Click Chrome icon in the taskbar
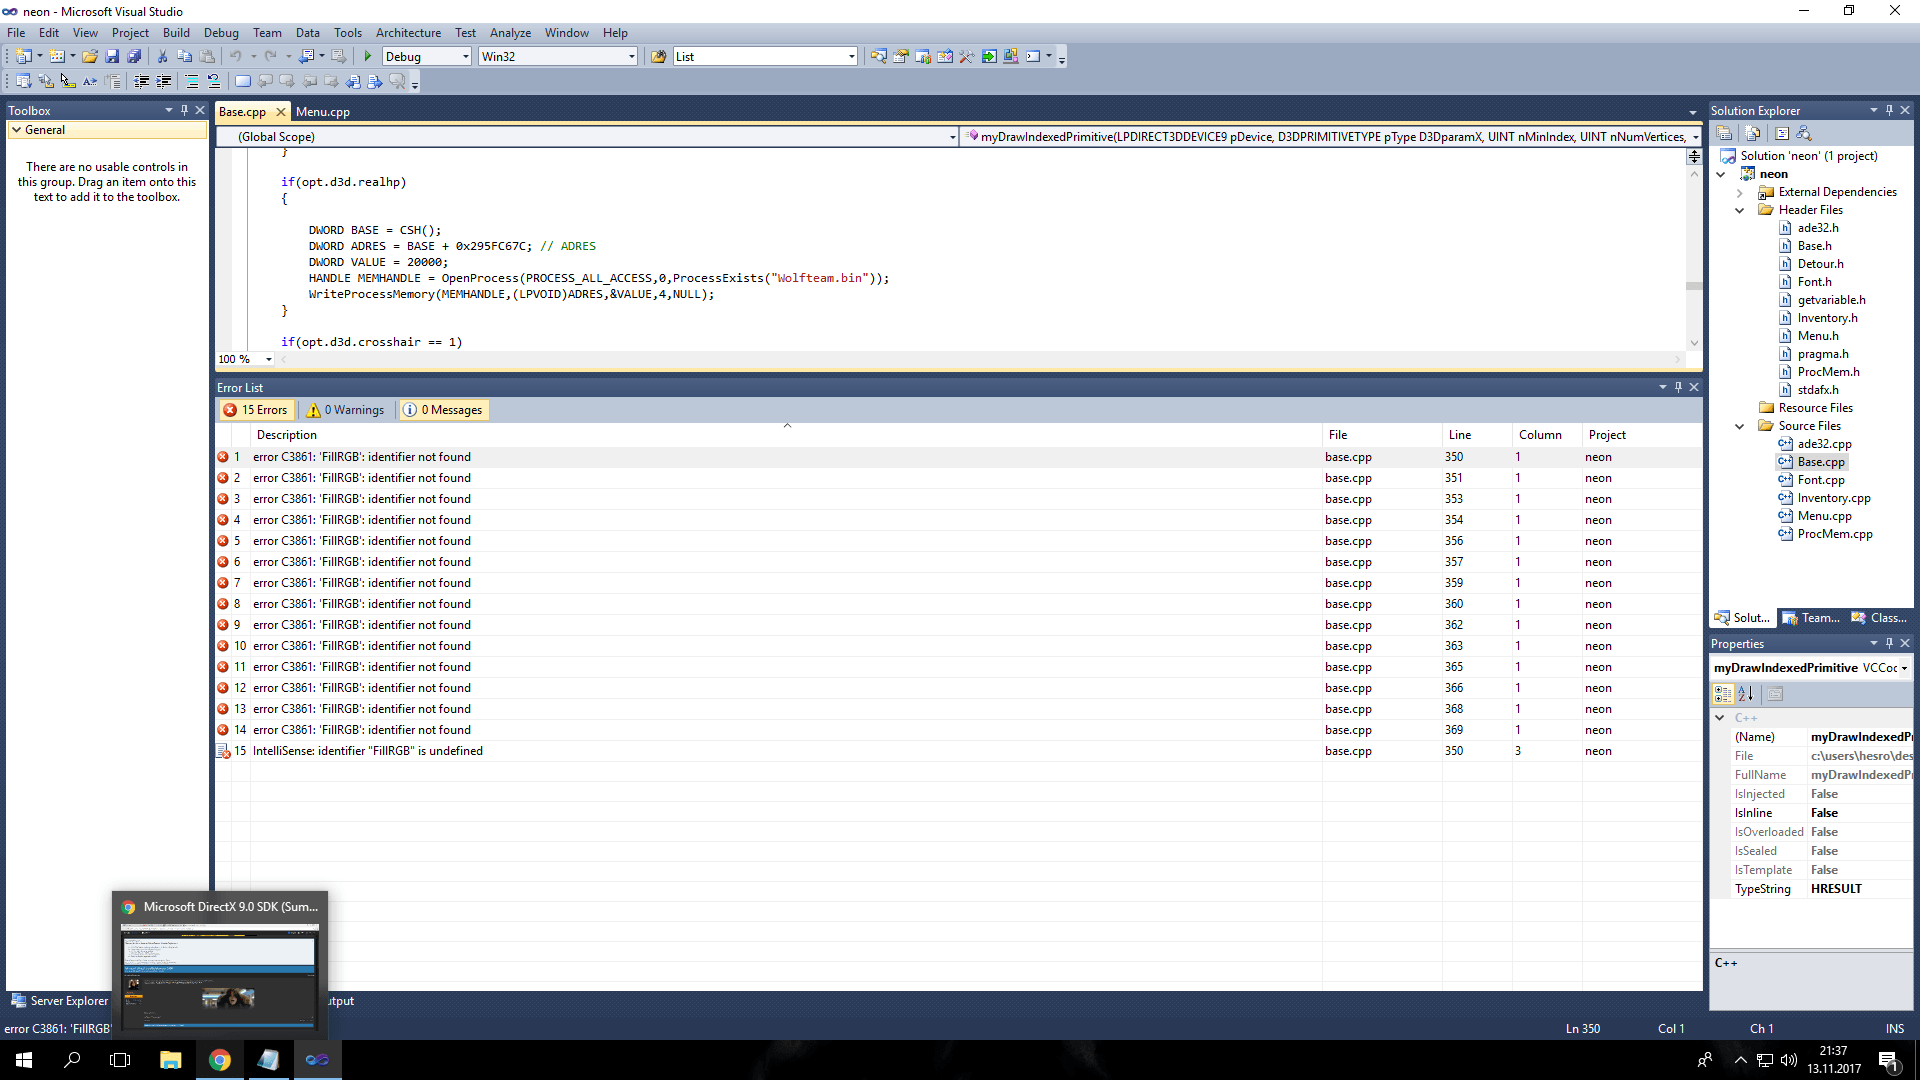The width and height of the screenshot is (1920, 1080). pyautogui.click(x=220, y=1060)
